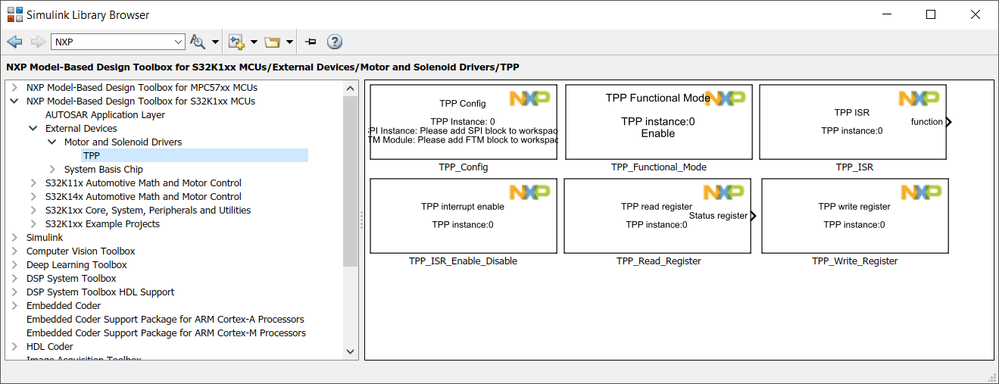Collapse NXP Toolbox for S32K1xx MCUs node

point(14,101)
